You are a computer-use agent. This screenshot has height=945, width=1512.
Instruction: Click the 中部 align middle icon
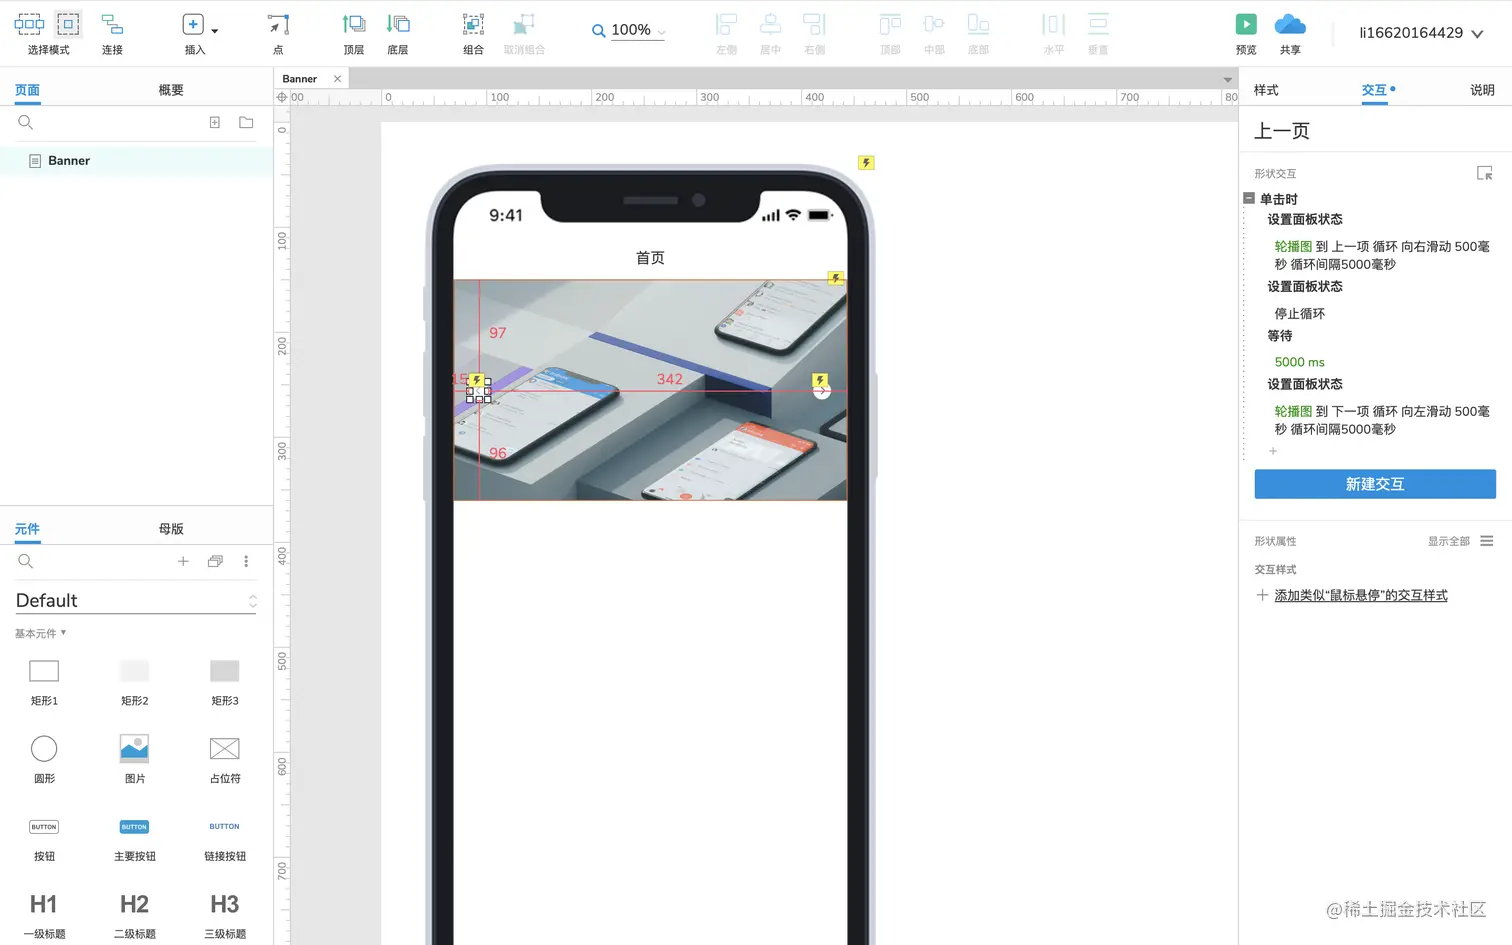(x=934, y=25)
